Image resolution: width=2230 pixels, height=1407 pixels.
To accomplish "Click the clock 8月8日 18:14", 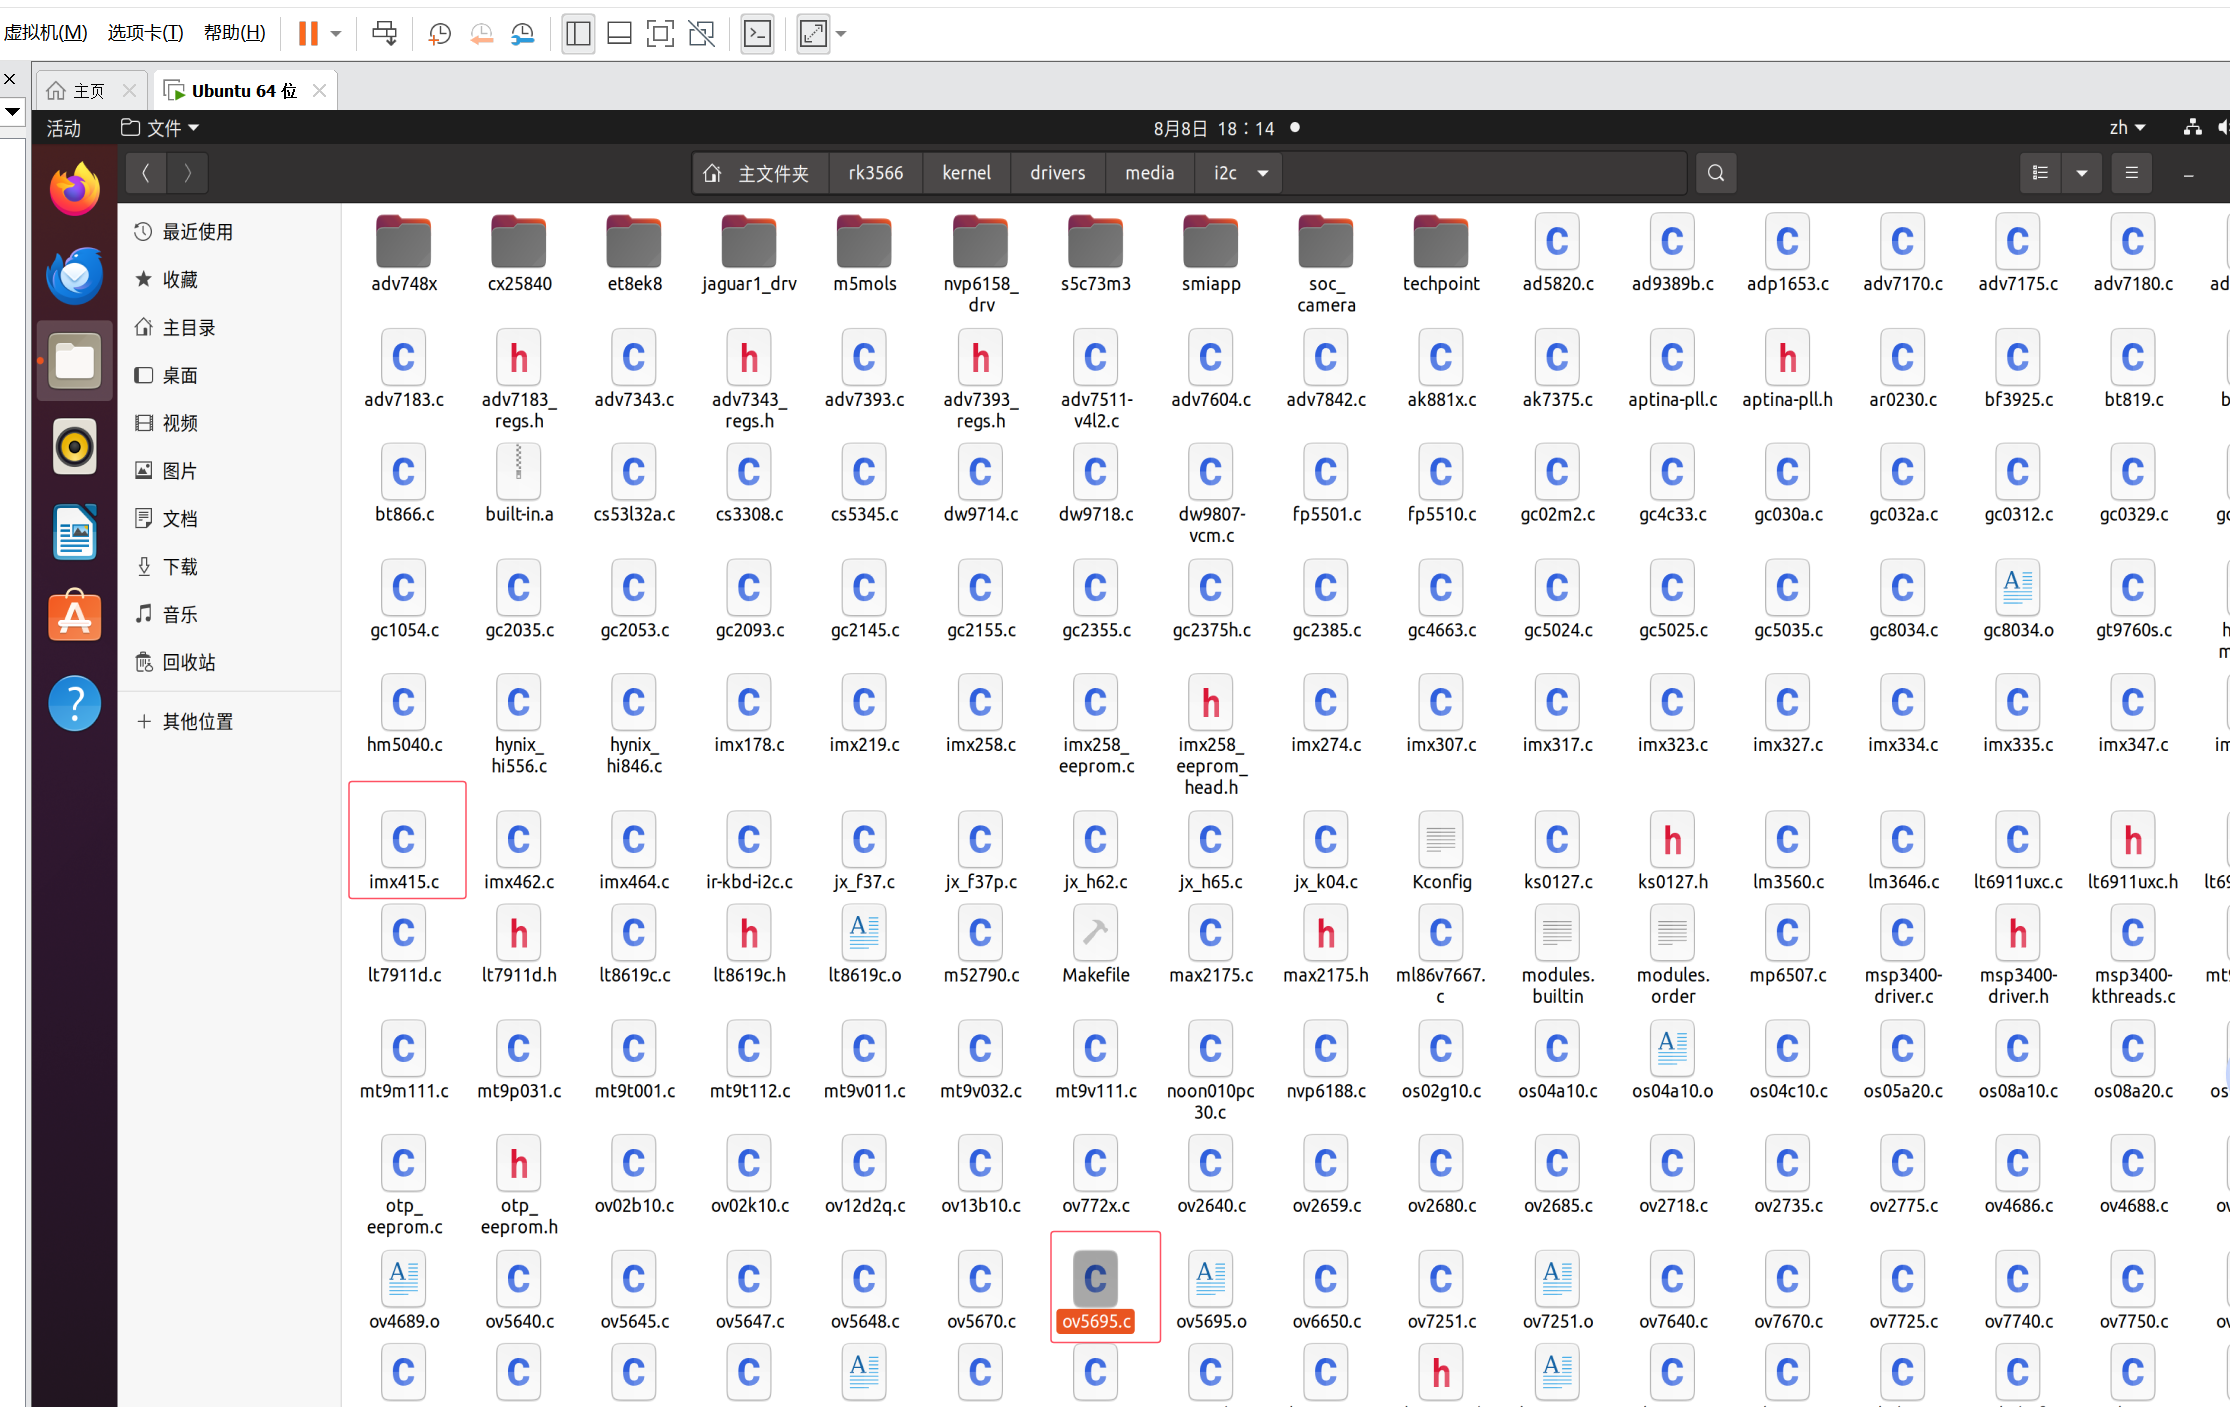I will [1214, 128].
